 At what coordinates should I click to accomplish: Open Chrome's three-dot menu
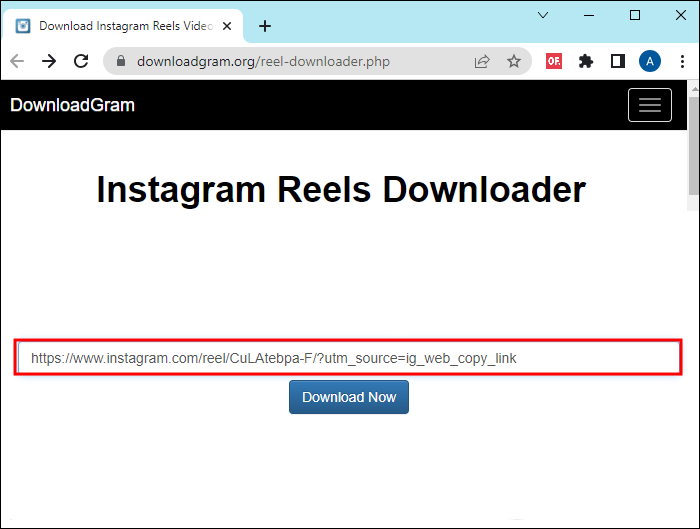[x=682, y=61]
